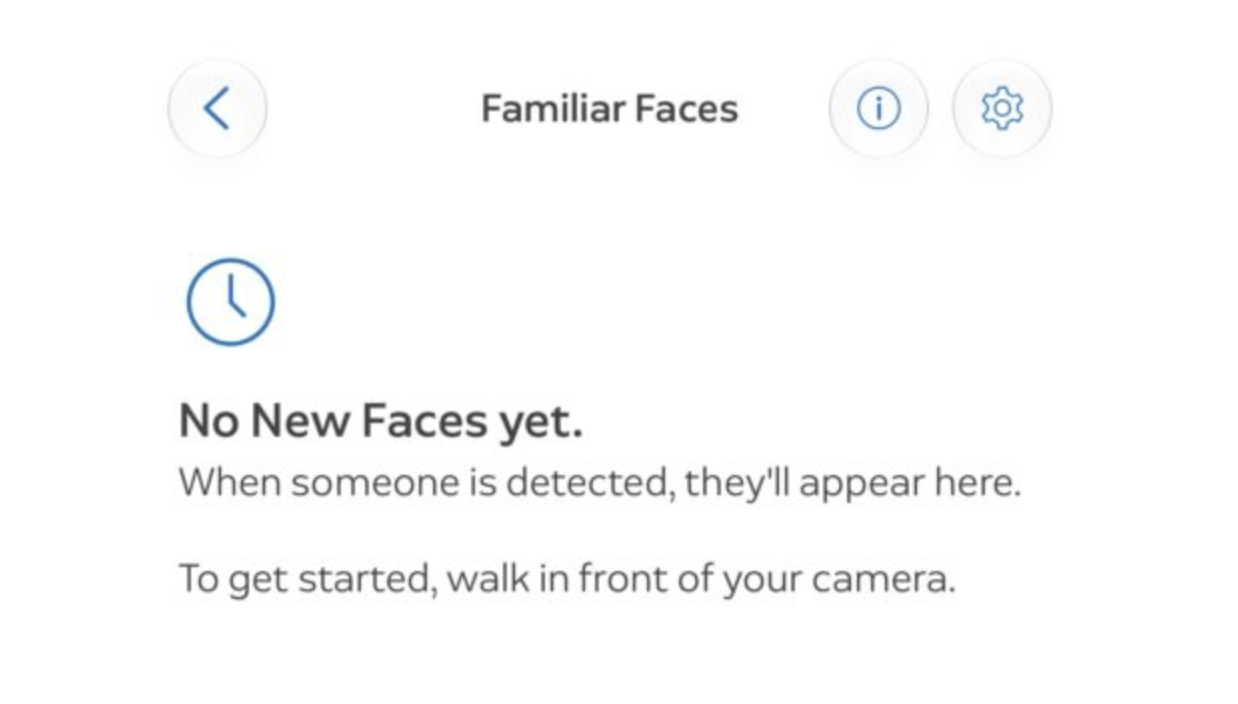Click the Familiar Faces page title

pyautogui.click(x=610, y=108)
